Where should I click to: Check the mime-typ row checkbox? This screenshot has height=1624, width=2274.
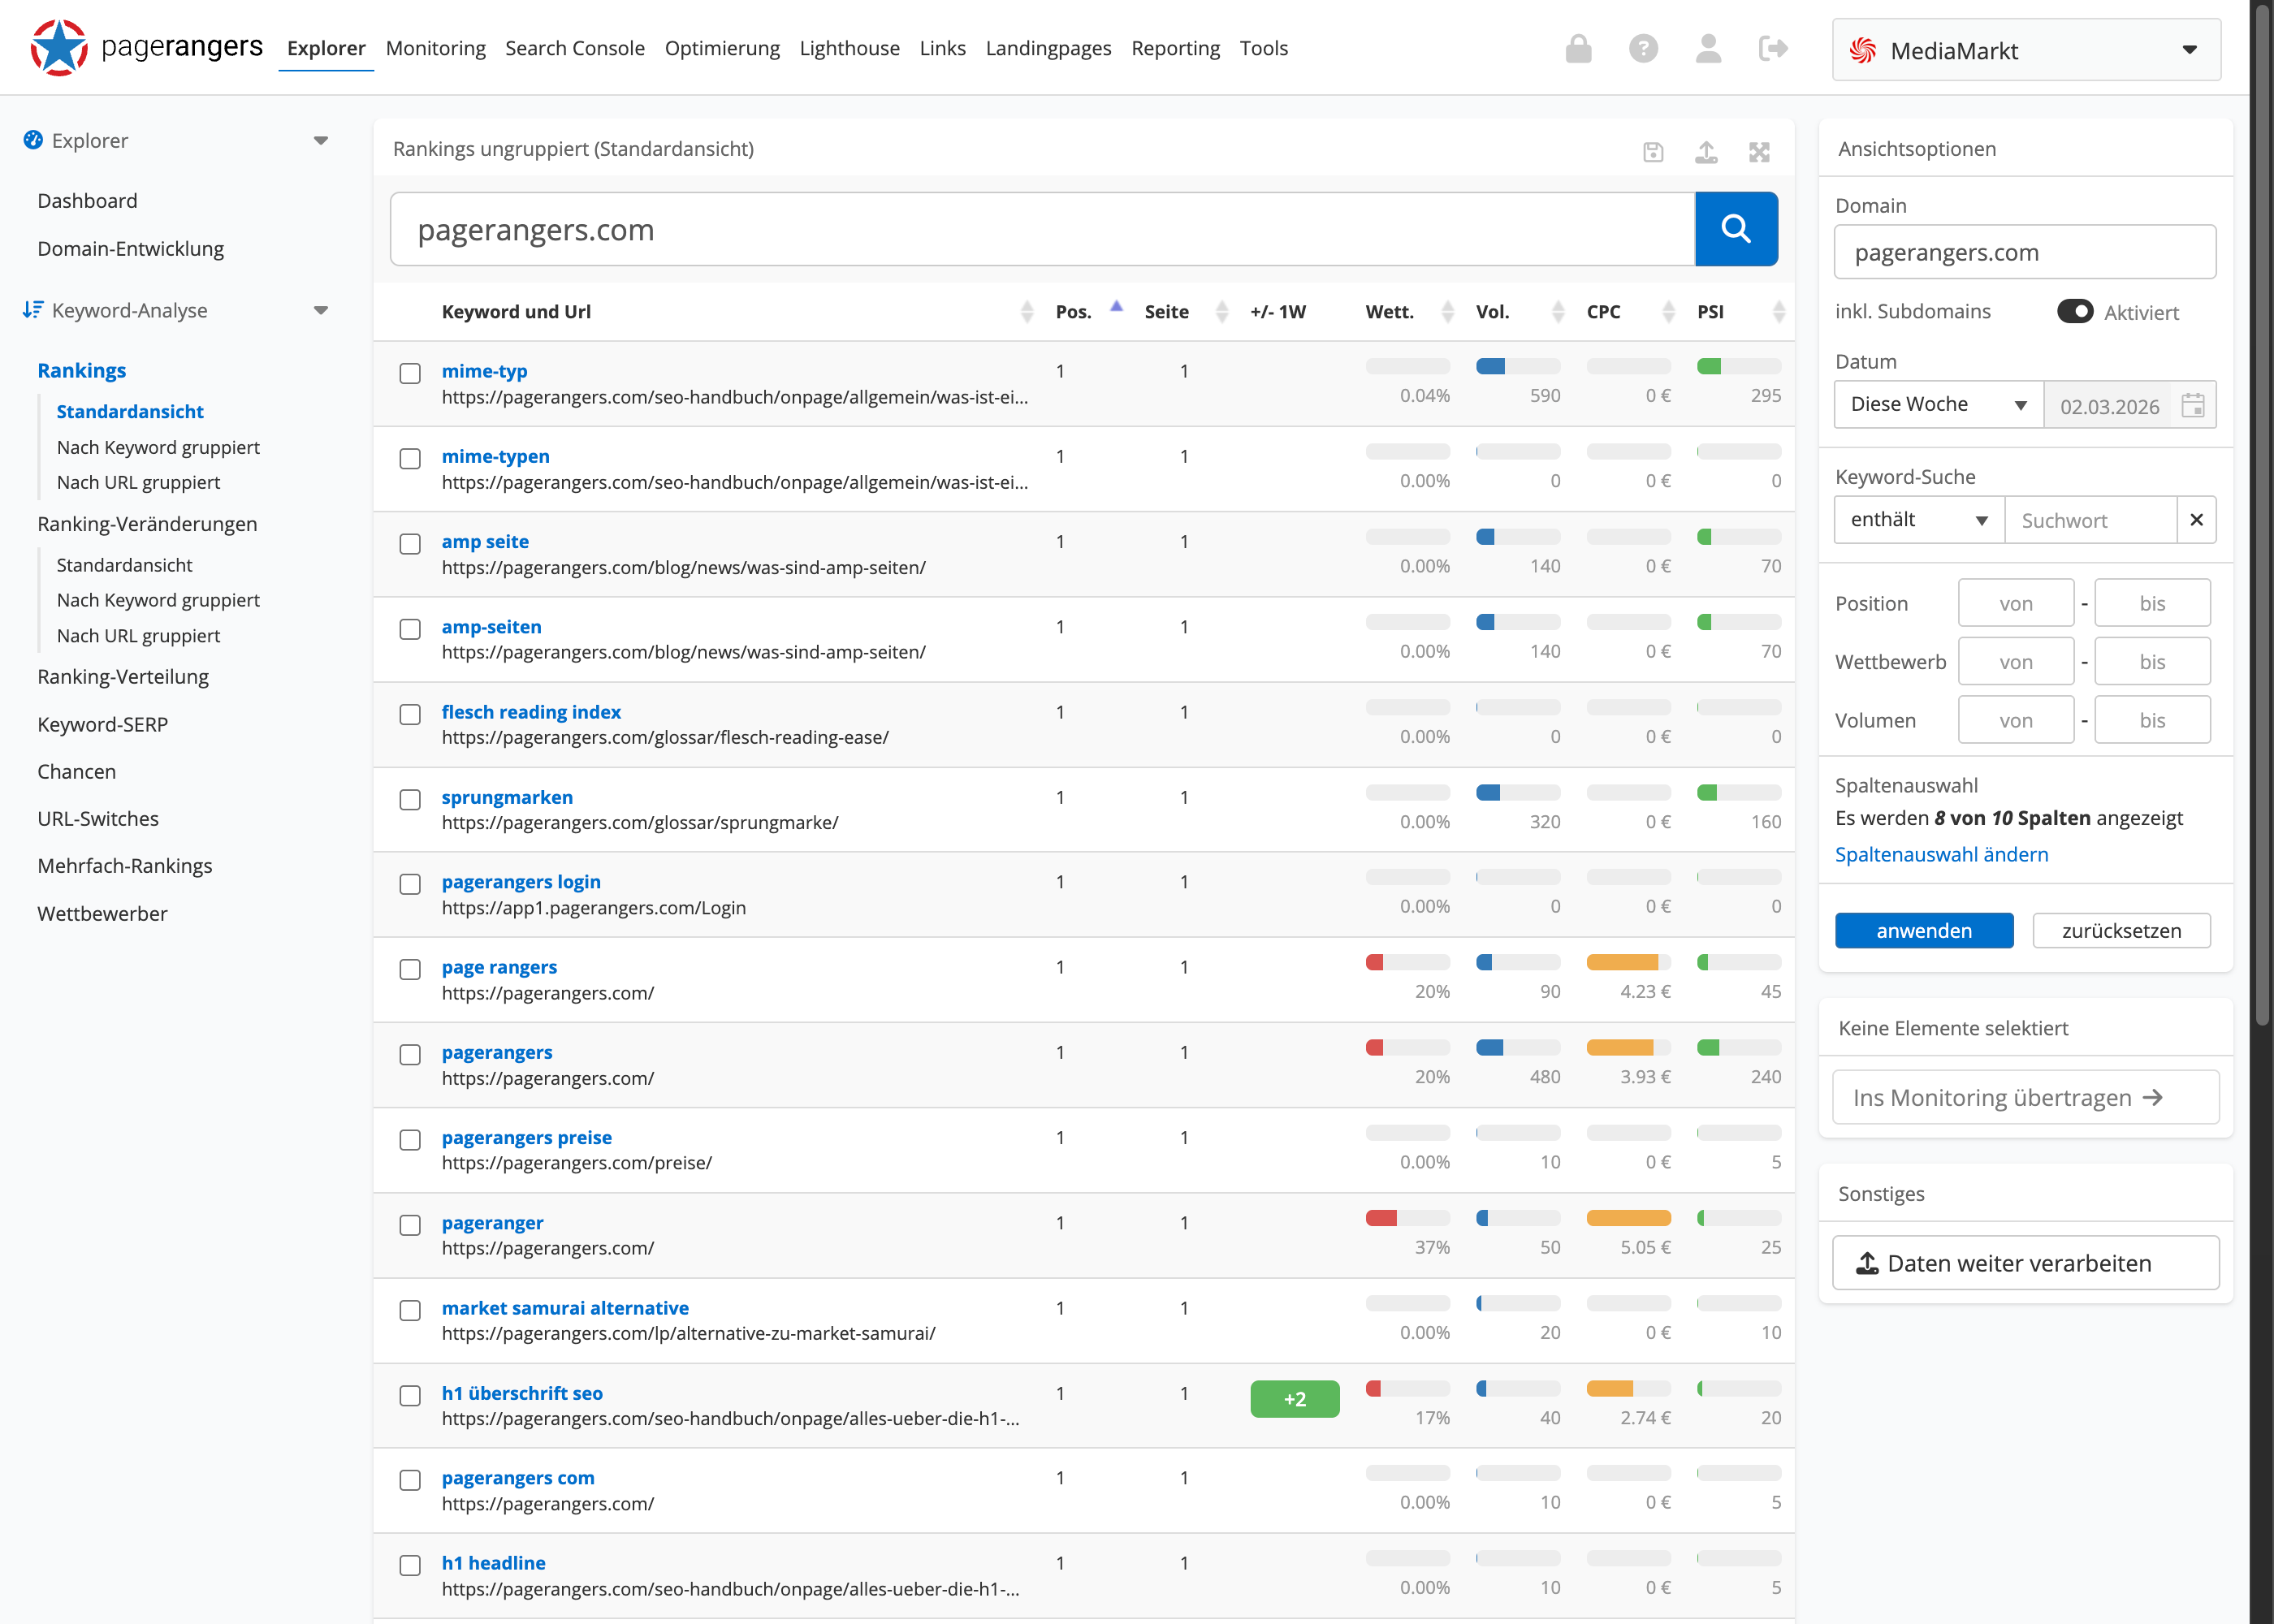click(410, 373)
